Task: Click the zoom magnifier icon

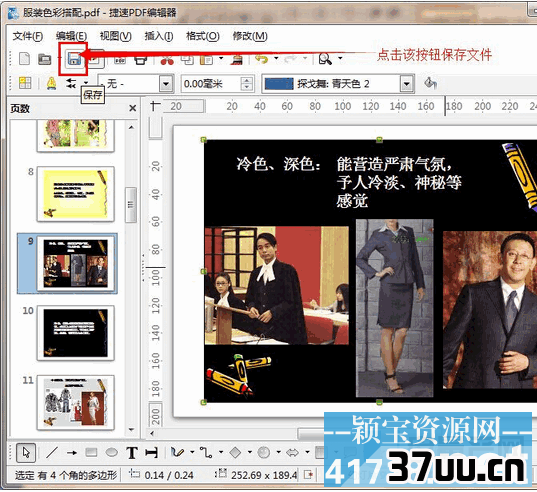Action: point(325,59)
